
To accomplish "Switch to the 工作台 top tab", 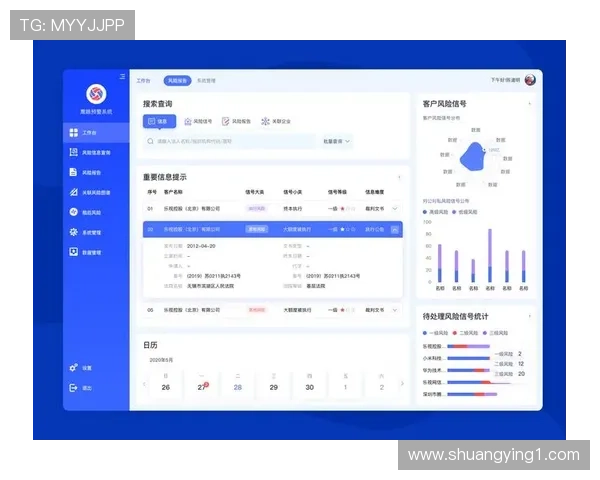I will pos(143,81).
